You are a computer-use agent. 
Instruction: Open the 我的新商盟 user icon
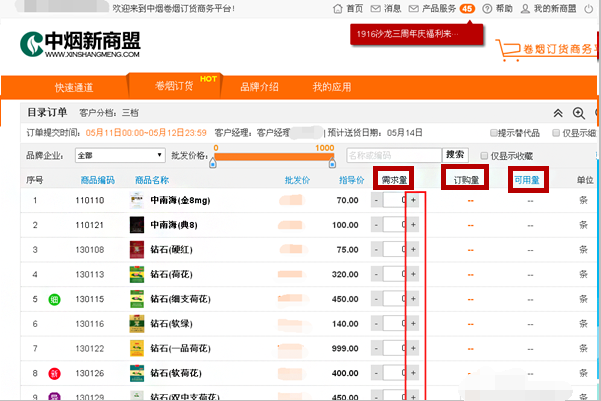(x=525, y=8)
